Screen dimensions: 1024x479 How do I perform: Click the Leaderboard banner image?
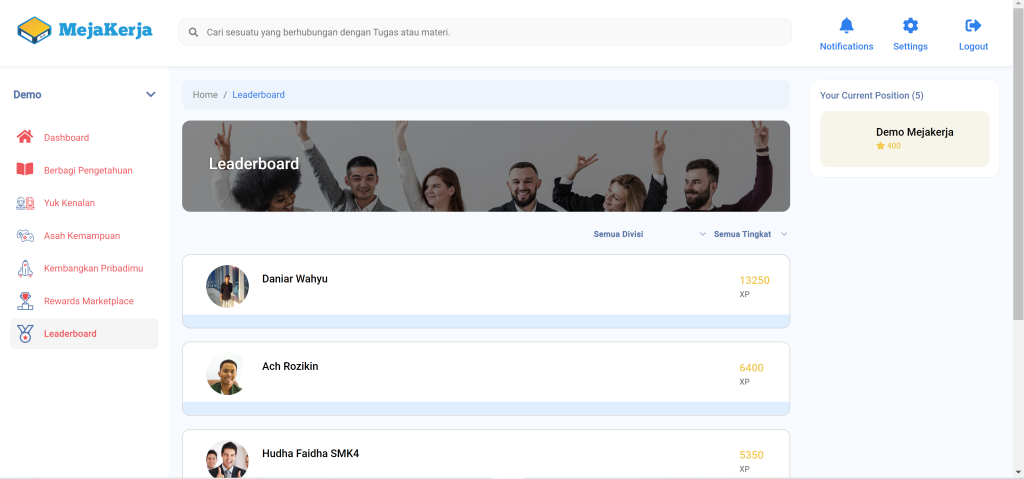point(486,166)
